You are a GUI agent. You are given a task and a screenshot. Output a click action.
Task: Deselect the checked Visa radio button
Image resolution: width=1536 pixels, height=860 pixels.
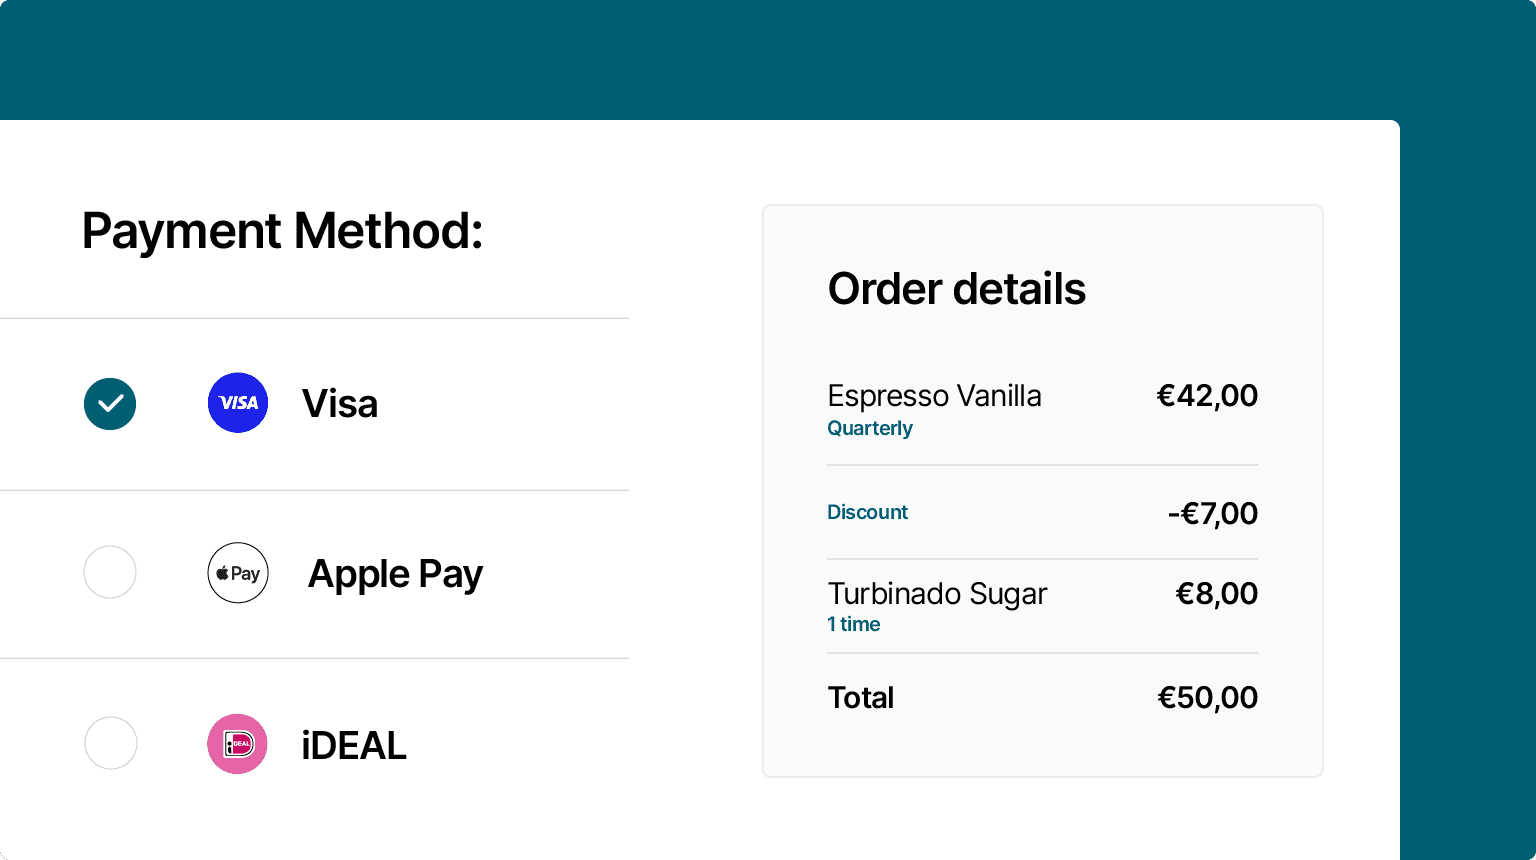point(110,404)
